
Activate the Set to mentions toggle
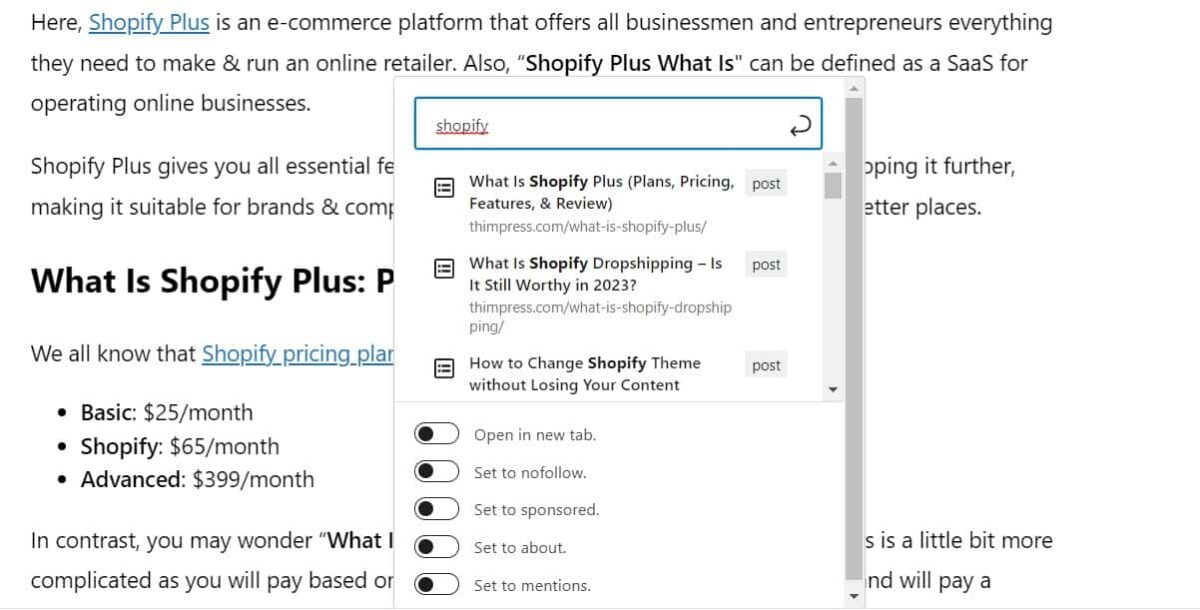click(x=437, y=584)
